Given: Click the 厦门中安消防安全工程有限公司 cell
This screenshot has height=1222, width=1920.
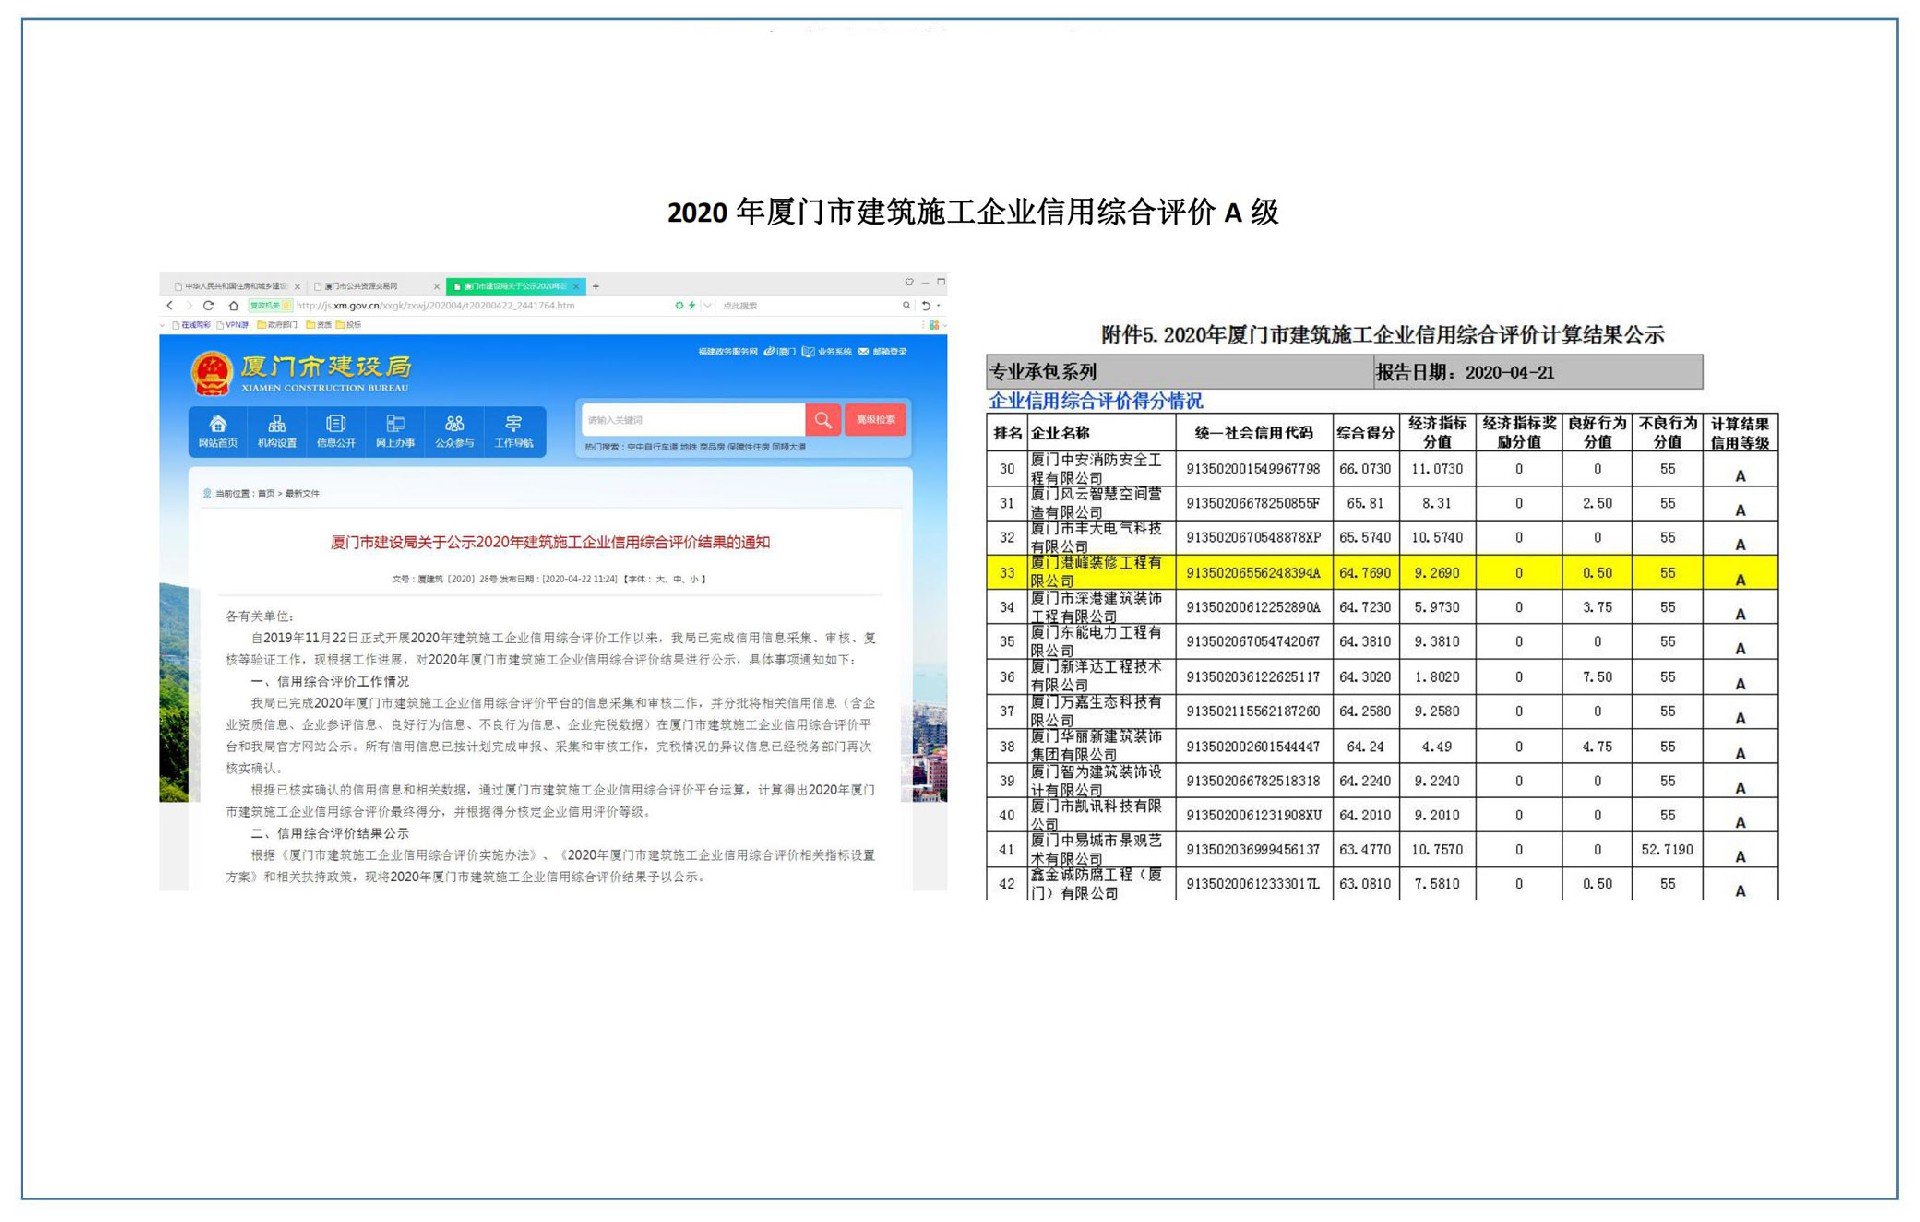Looking at the screenshot, I should coord(1102,468).
